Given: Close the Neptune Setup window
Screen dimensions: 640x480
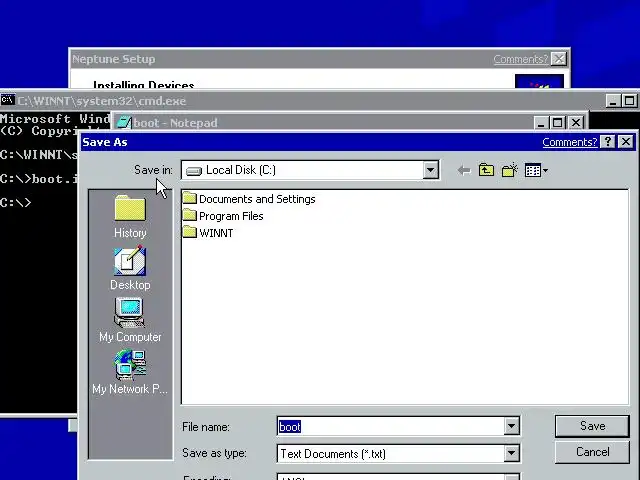Looking at the screenshot, I should [x=558, y=59].
